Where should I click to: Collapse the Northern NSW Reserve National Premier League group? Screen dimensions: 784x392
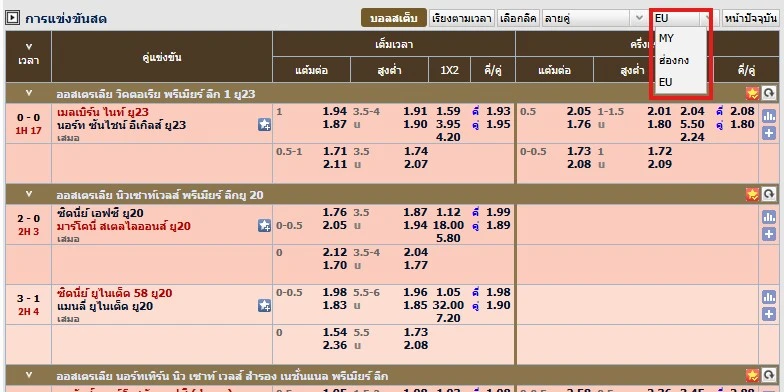[x=28, y=375]
